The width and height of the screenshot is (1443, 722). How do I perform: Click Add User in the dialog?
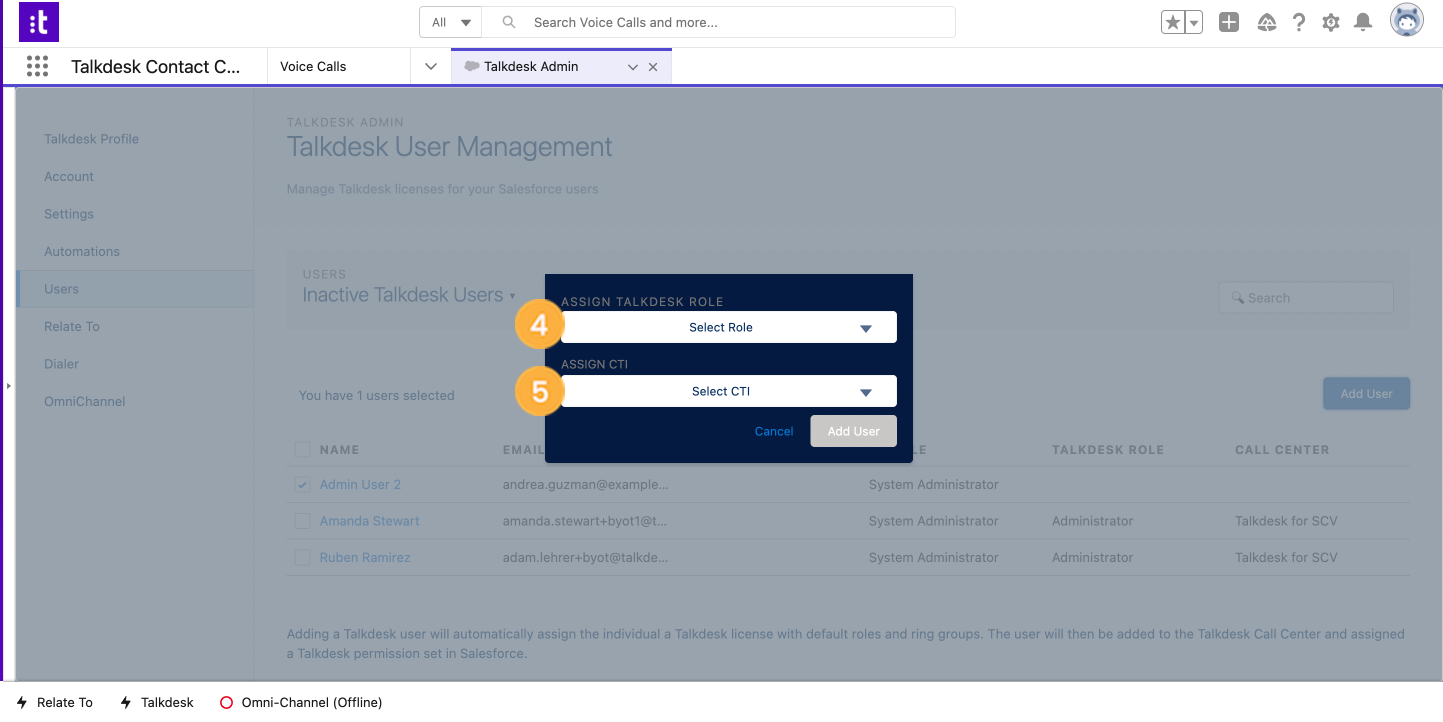click(853, 431)
